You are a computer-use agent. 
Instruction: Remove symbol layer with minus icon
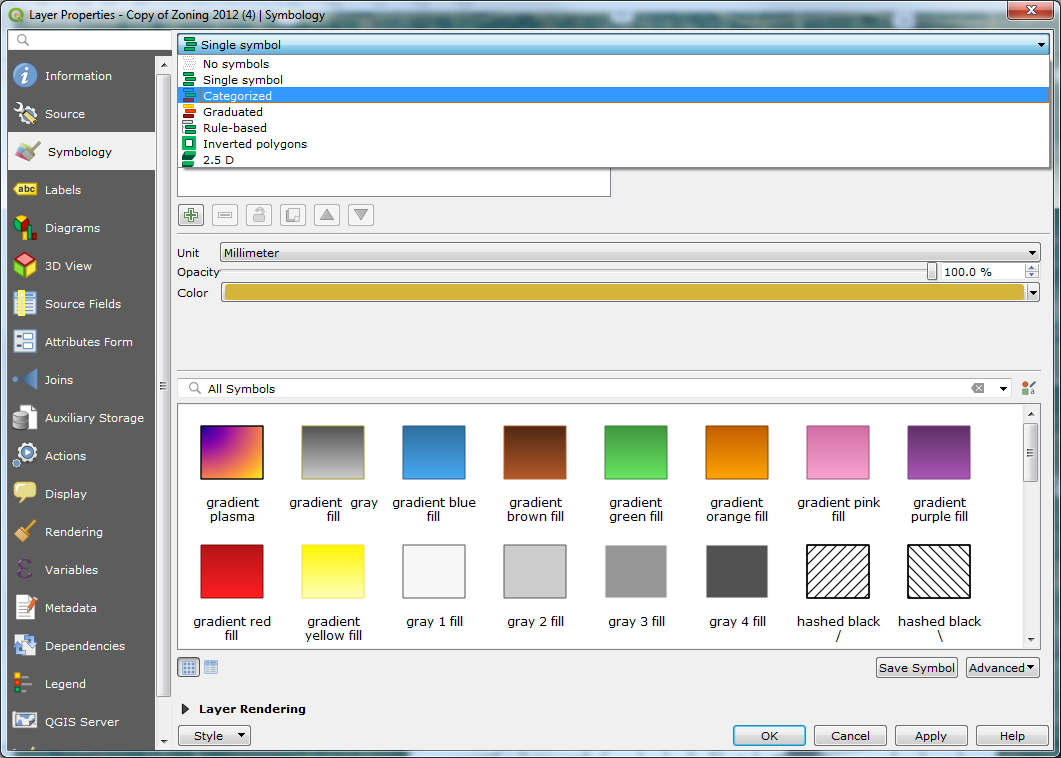(x=225, y=215)
